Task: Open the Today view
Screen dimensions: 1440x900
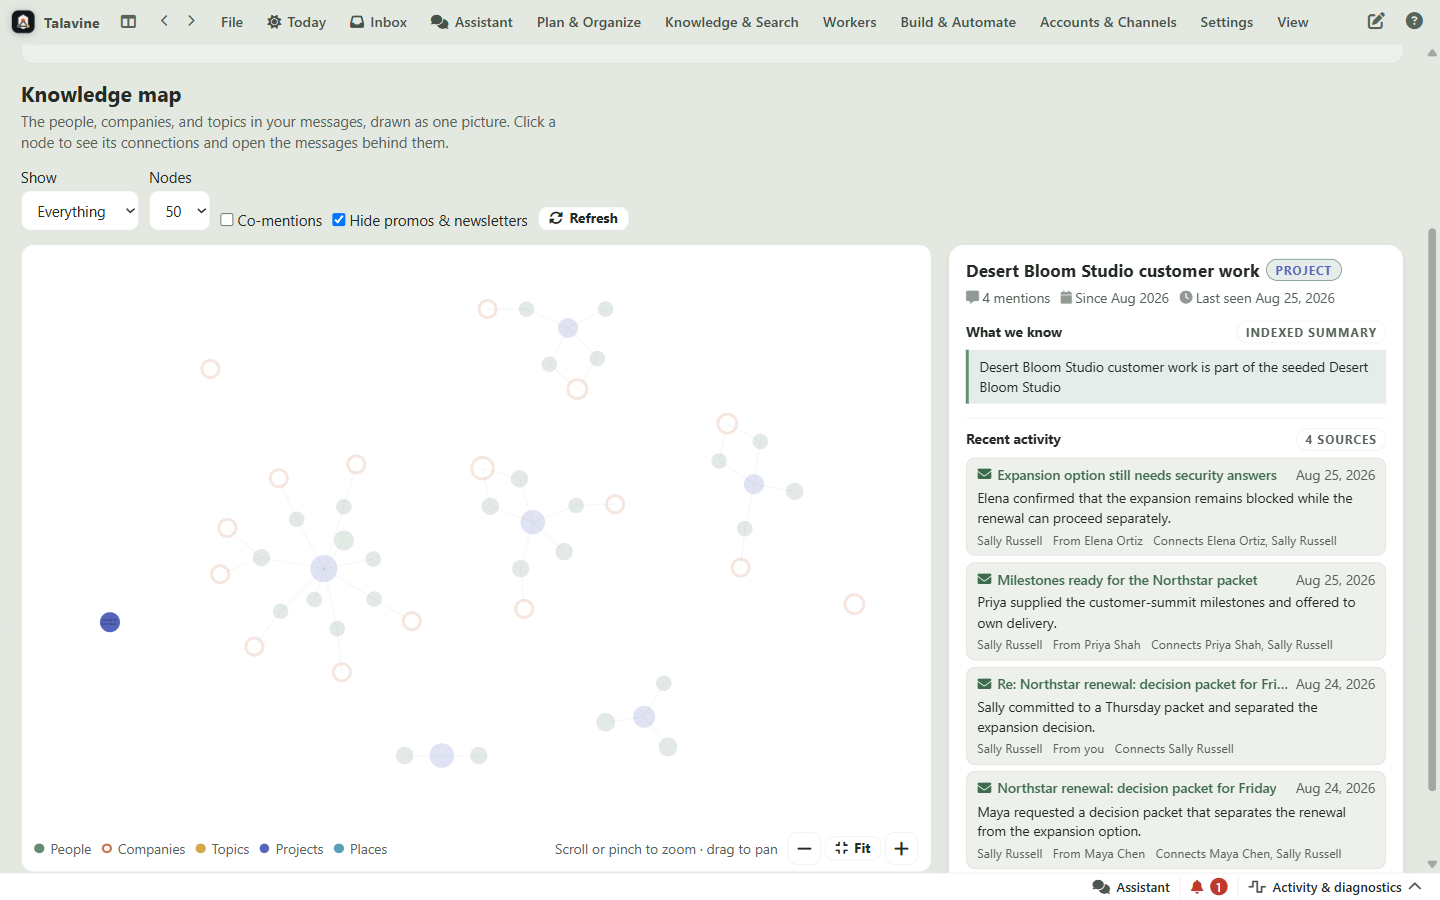Action: pyautogui.click(x=296, y=22)
